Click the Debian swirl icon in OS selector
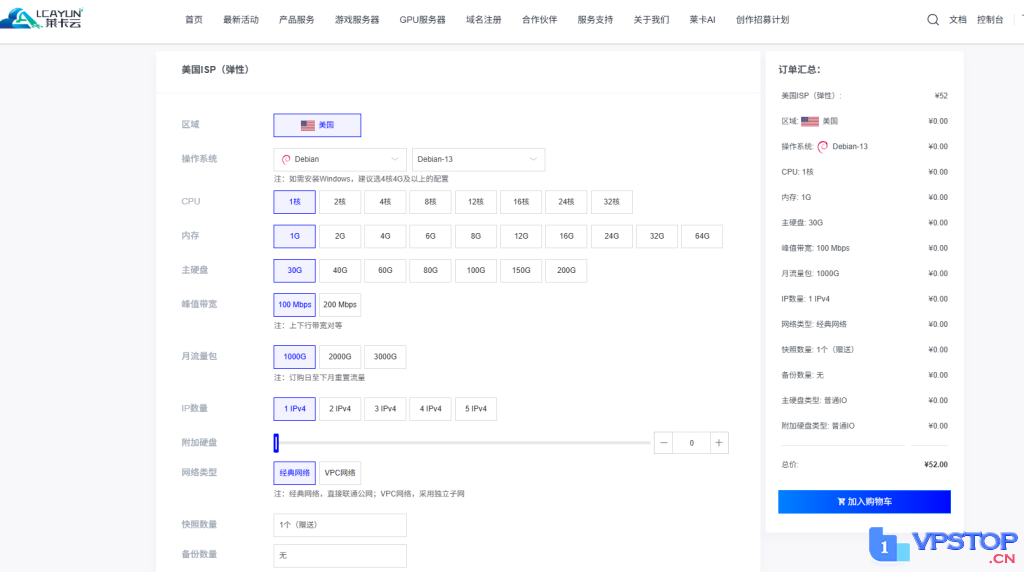 tap(286, 159)
